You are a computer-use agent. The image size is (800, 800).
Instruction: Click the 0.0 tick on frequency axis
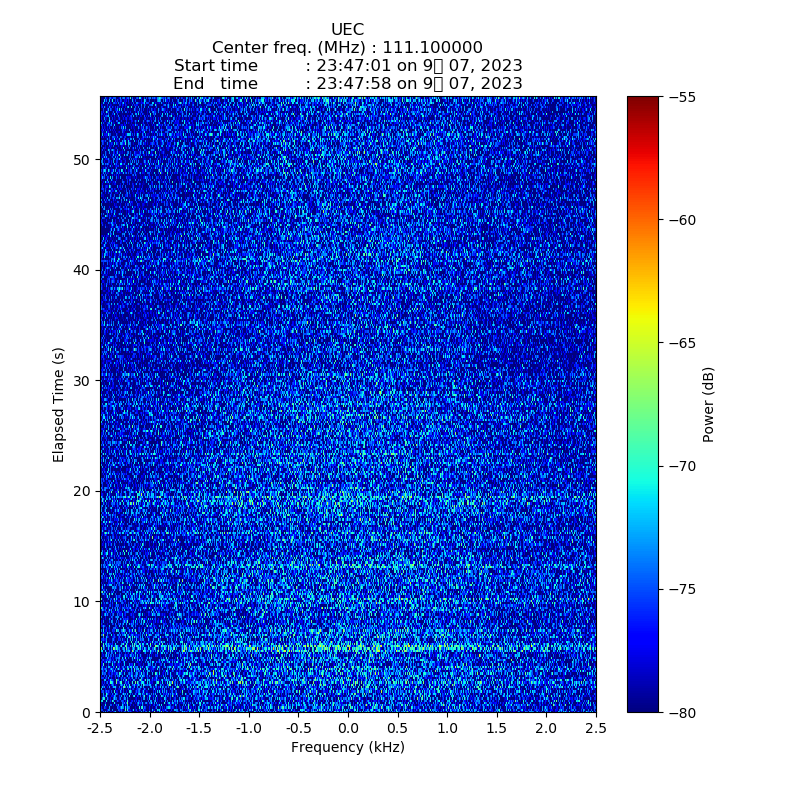tap(348, 728)
